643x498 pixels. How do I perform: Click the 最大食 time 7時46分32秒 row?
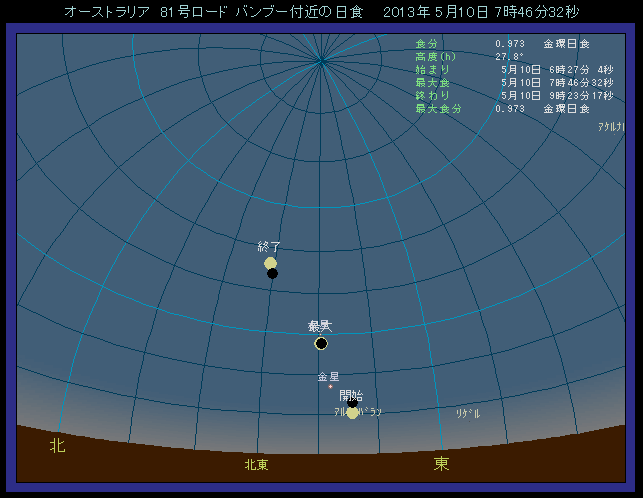[556, 82]
